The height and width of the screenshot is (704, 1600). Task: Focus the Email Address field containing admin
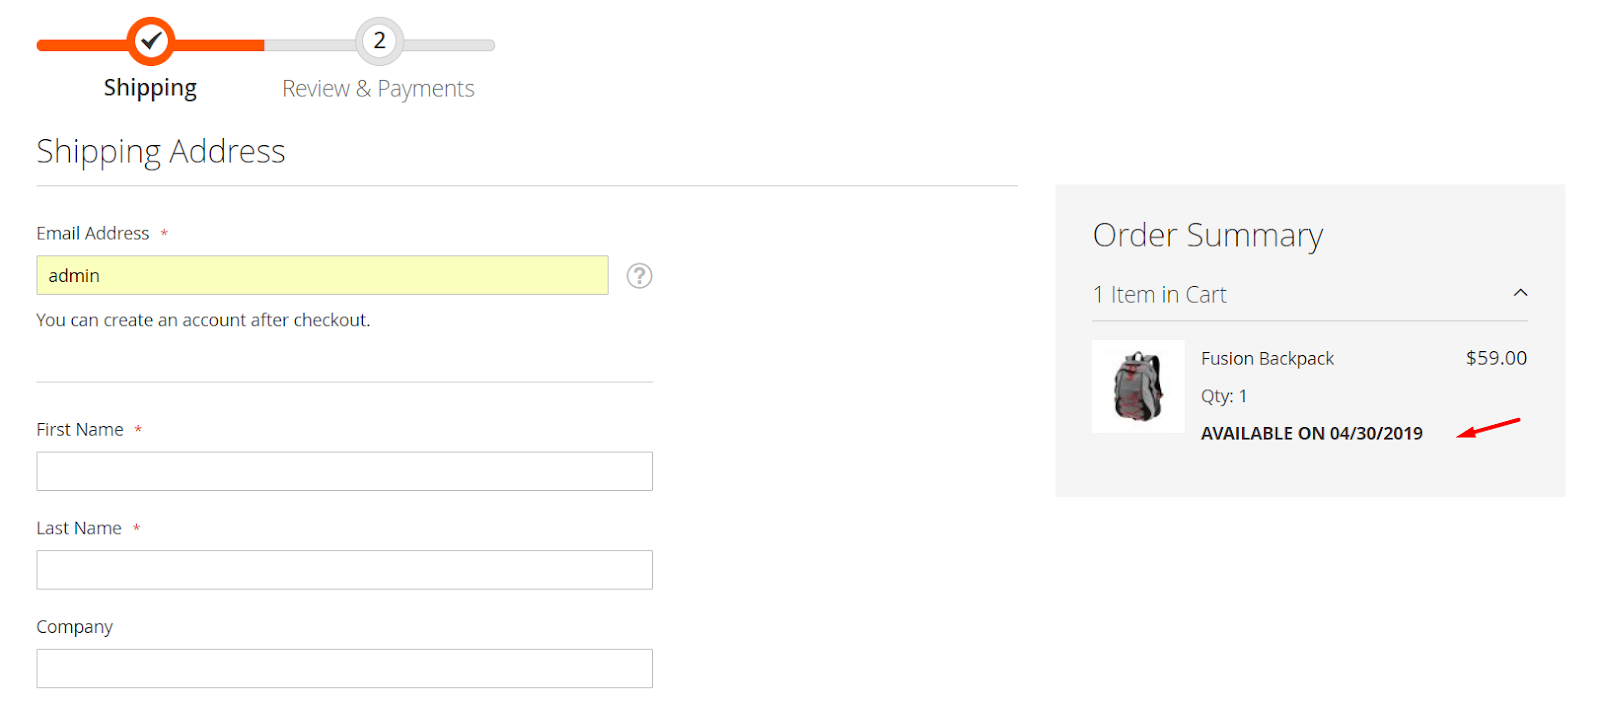coord(322,276)
